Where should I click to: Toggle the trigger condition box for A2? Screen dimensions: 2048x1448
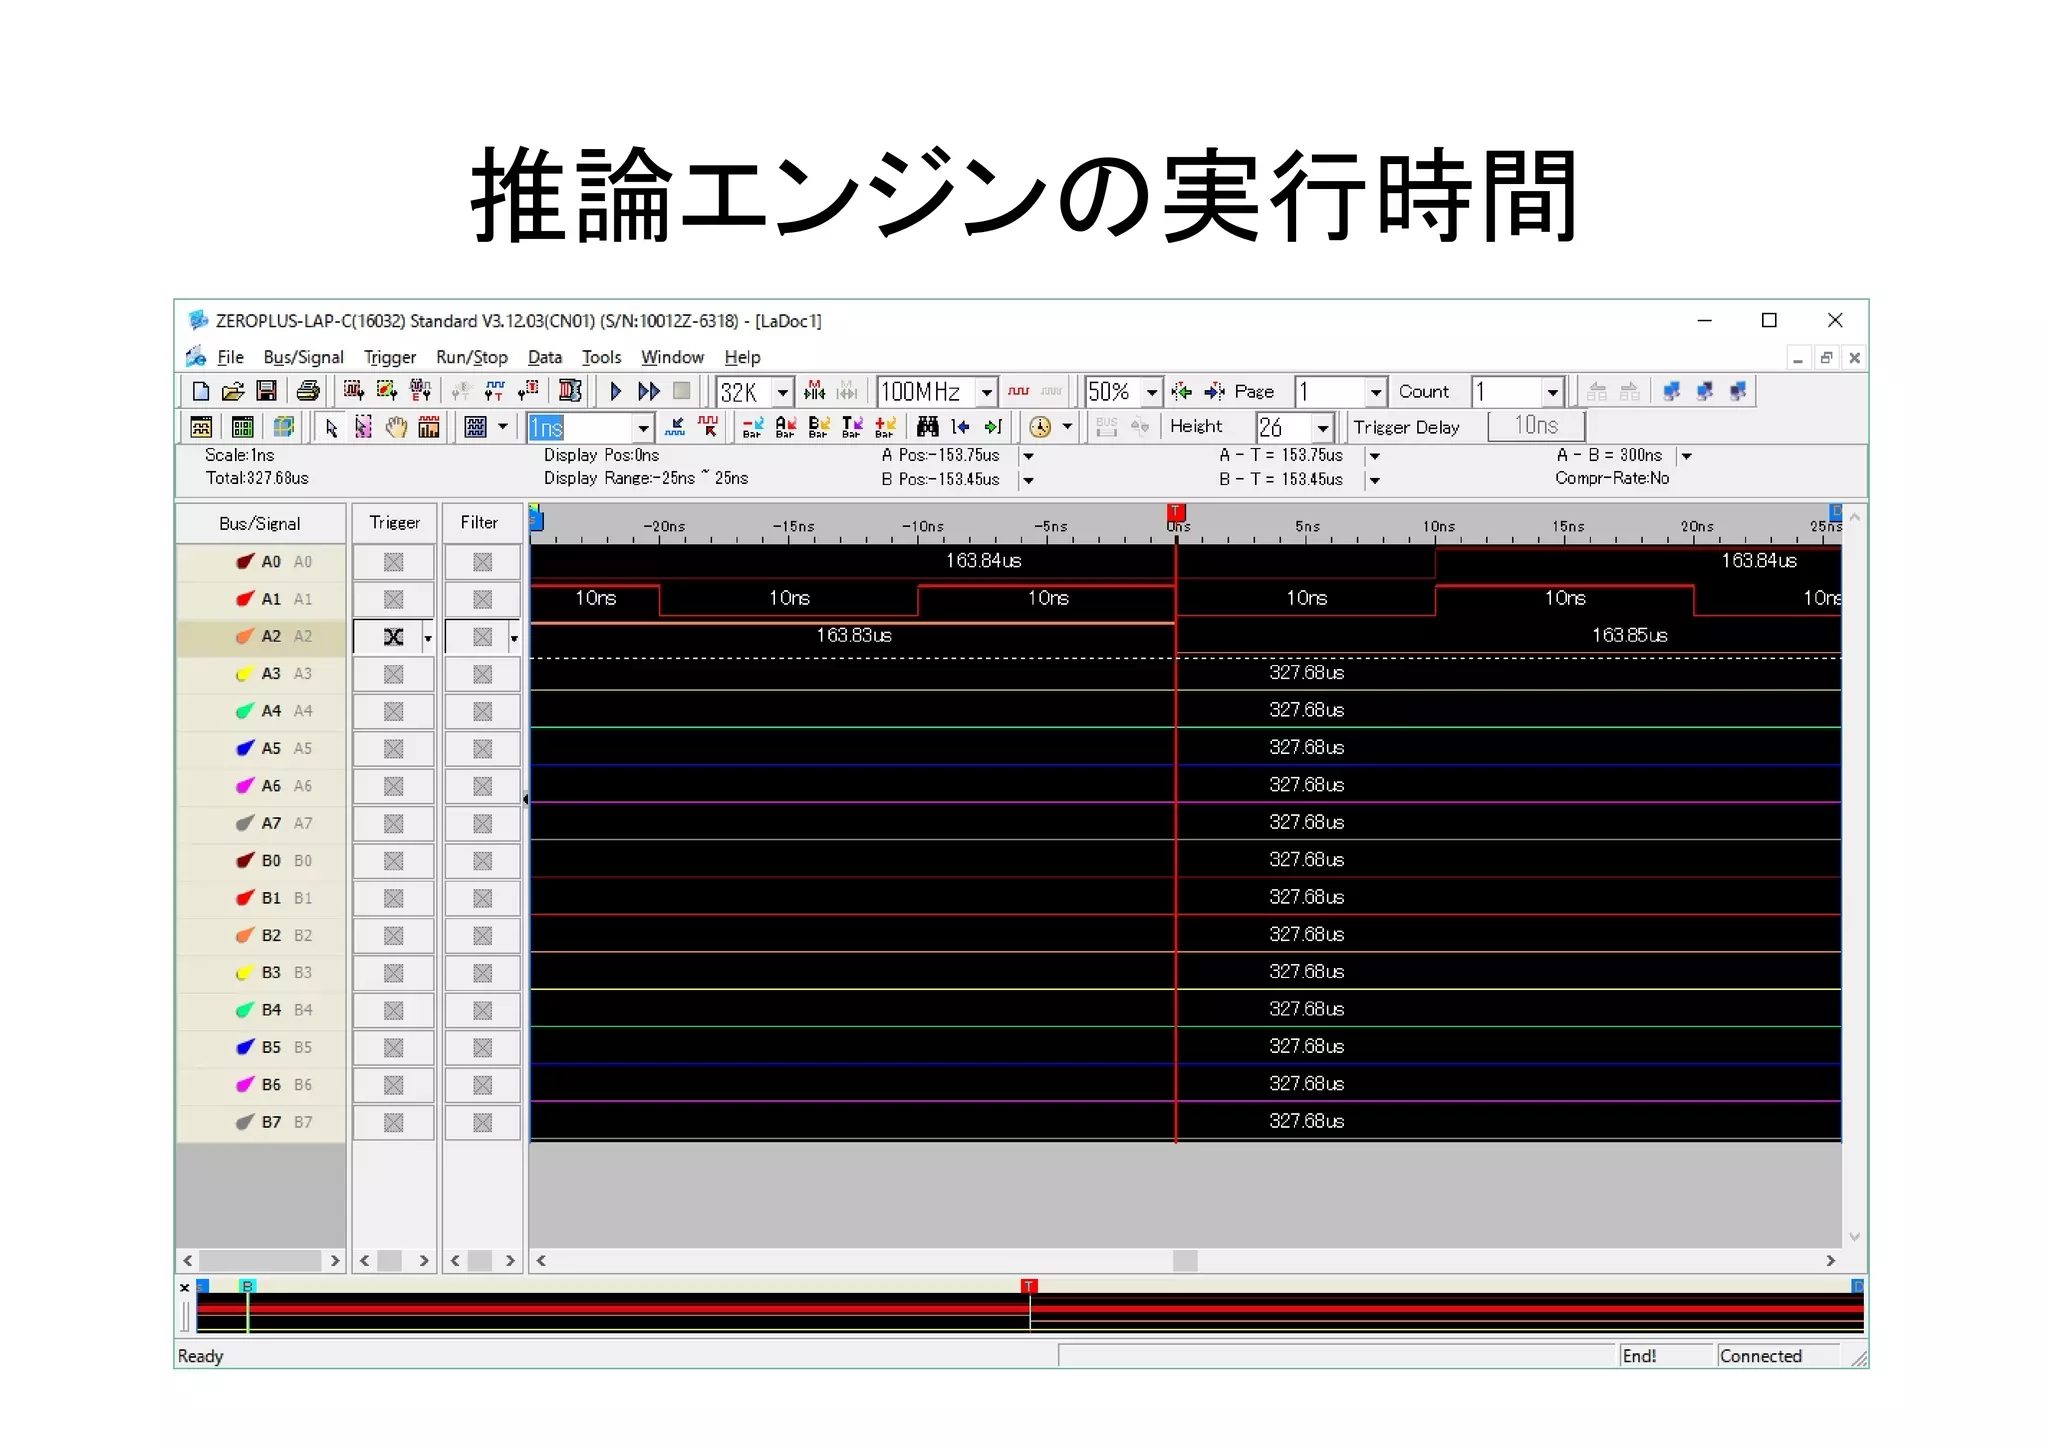point(393,637)
